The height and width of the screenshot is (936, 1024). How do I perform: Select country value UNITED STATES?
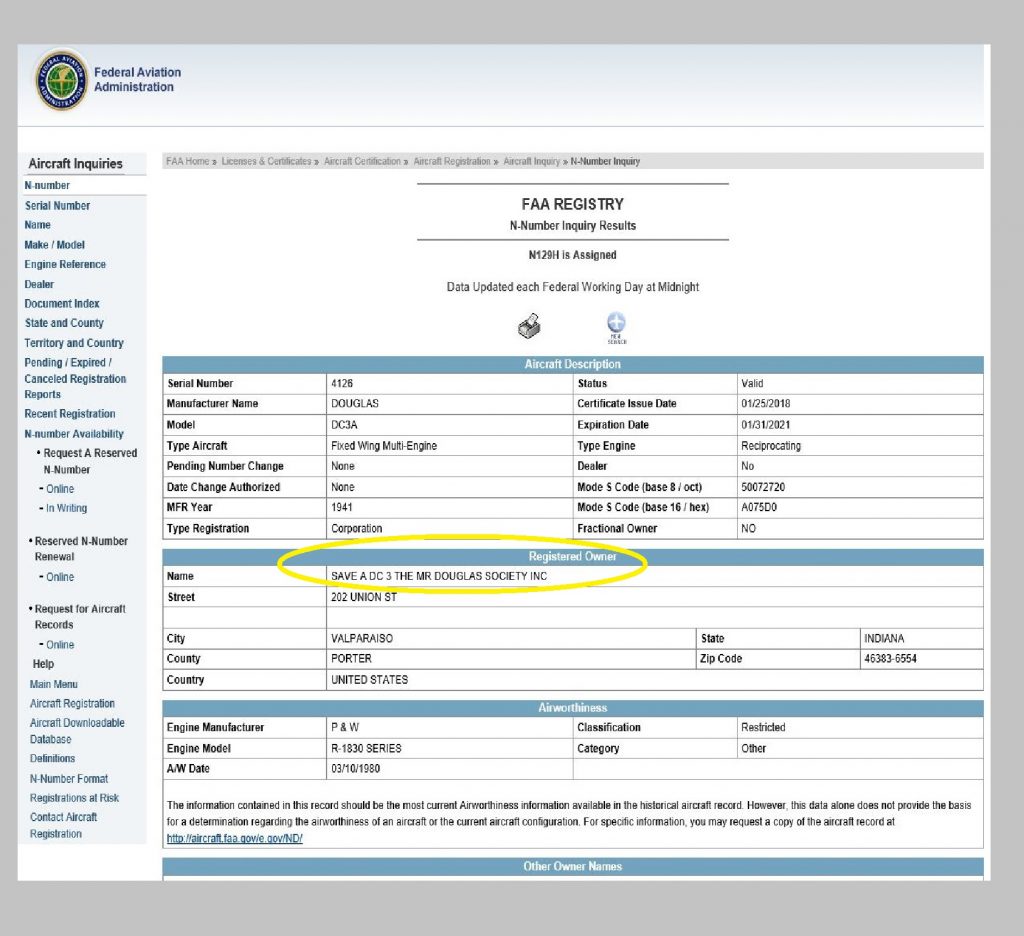point(370,680)
